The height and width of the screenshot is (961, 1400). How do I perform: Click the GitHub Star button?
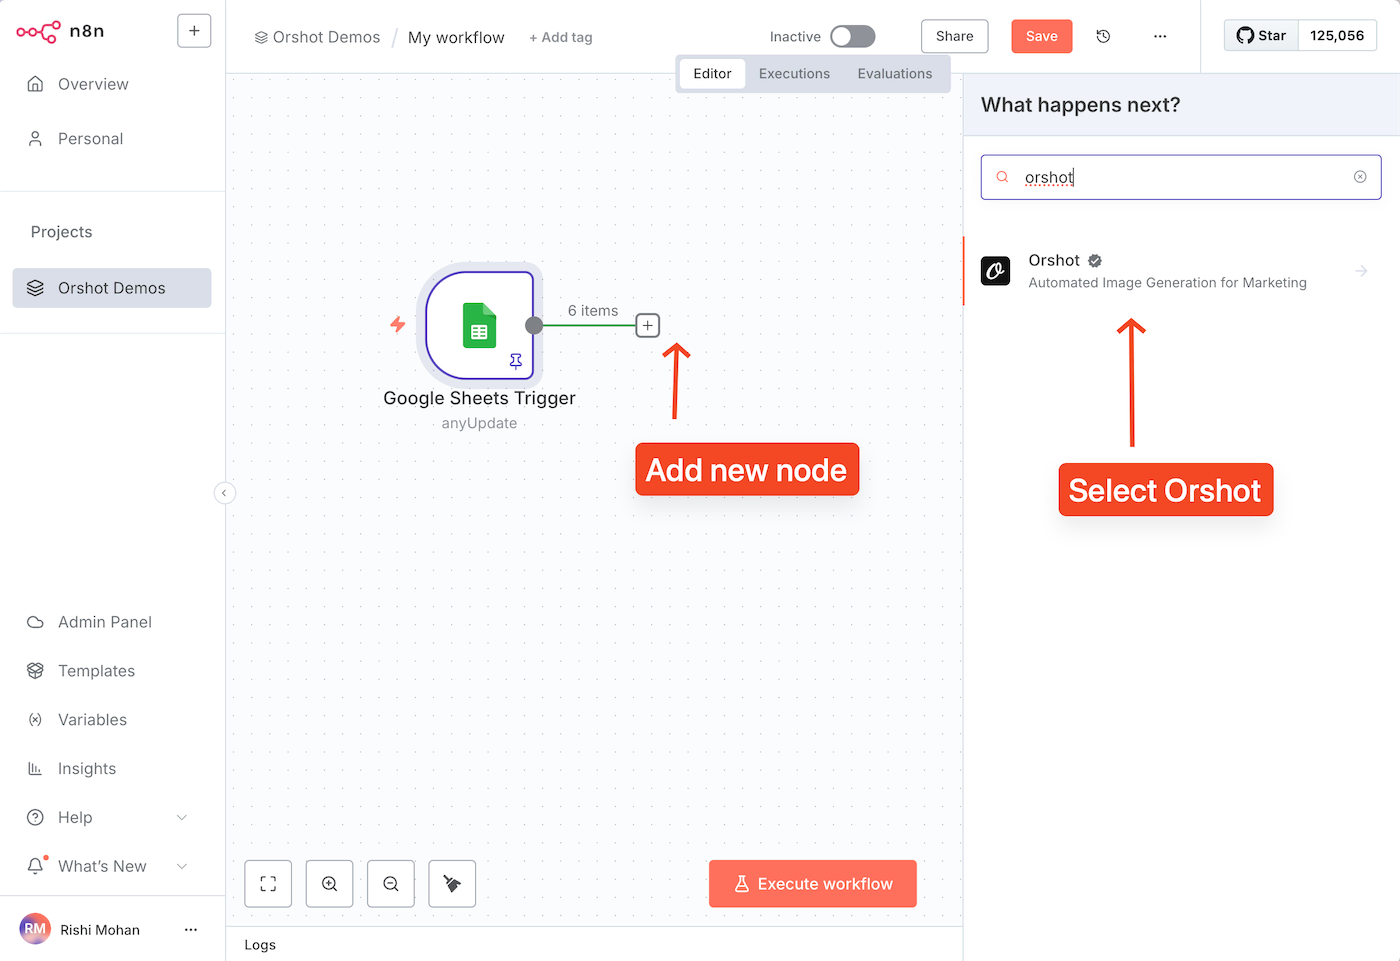[1261, 35]
